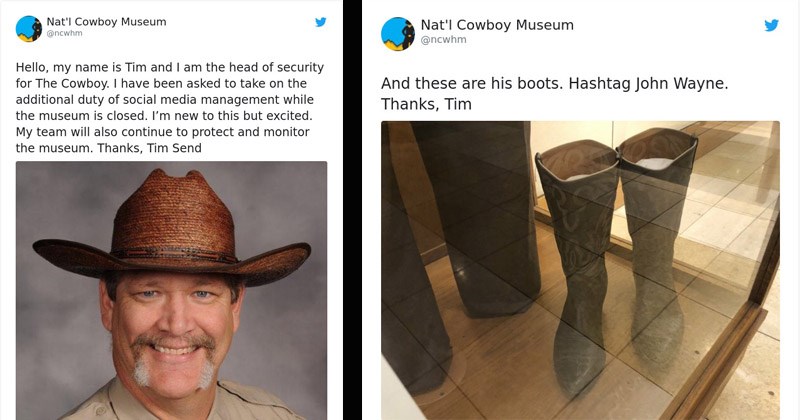
Task: Click 'Hashtag John Wayne' text
Action: [648, 83]
